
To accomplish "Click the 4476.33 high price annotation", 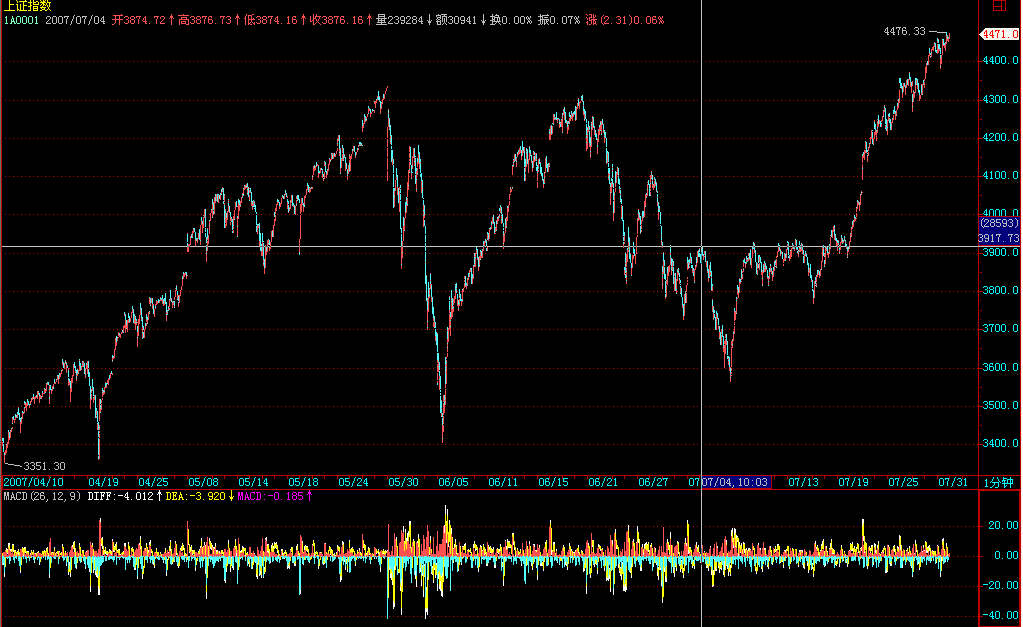I will [904, 32].
